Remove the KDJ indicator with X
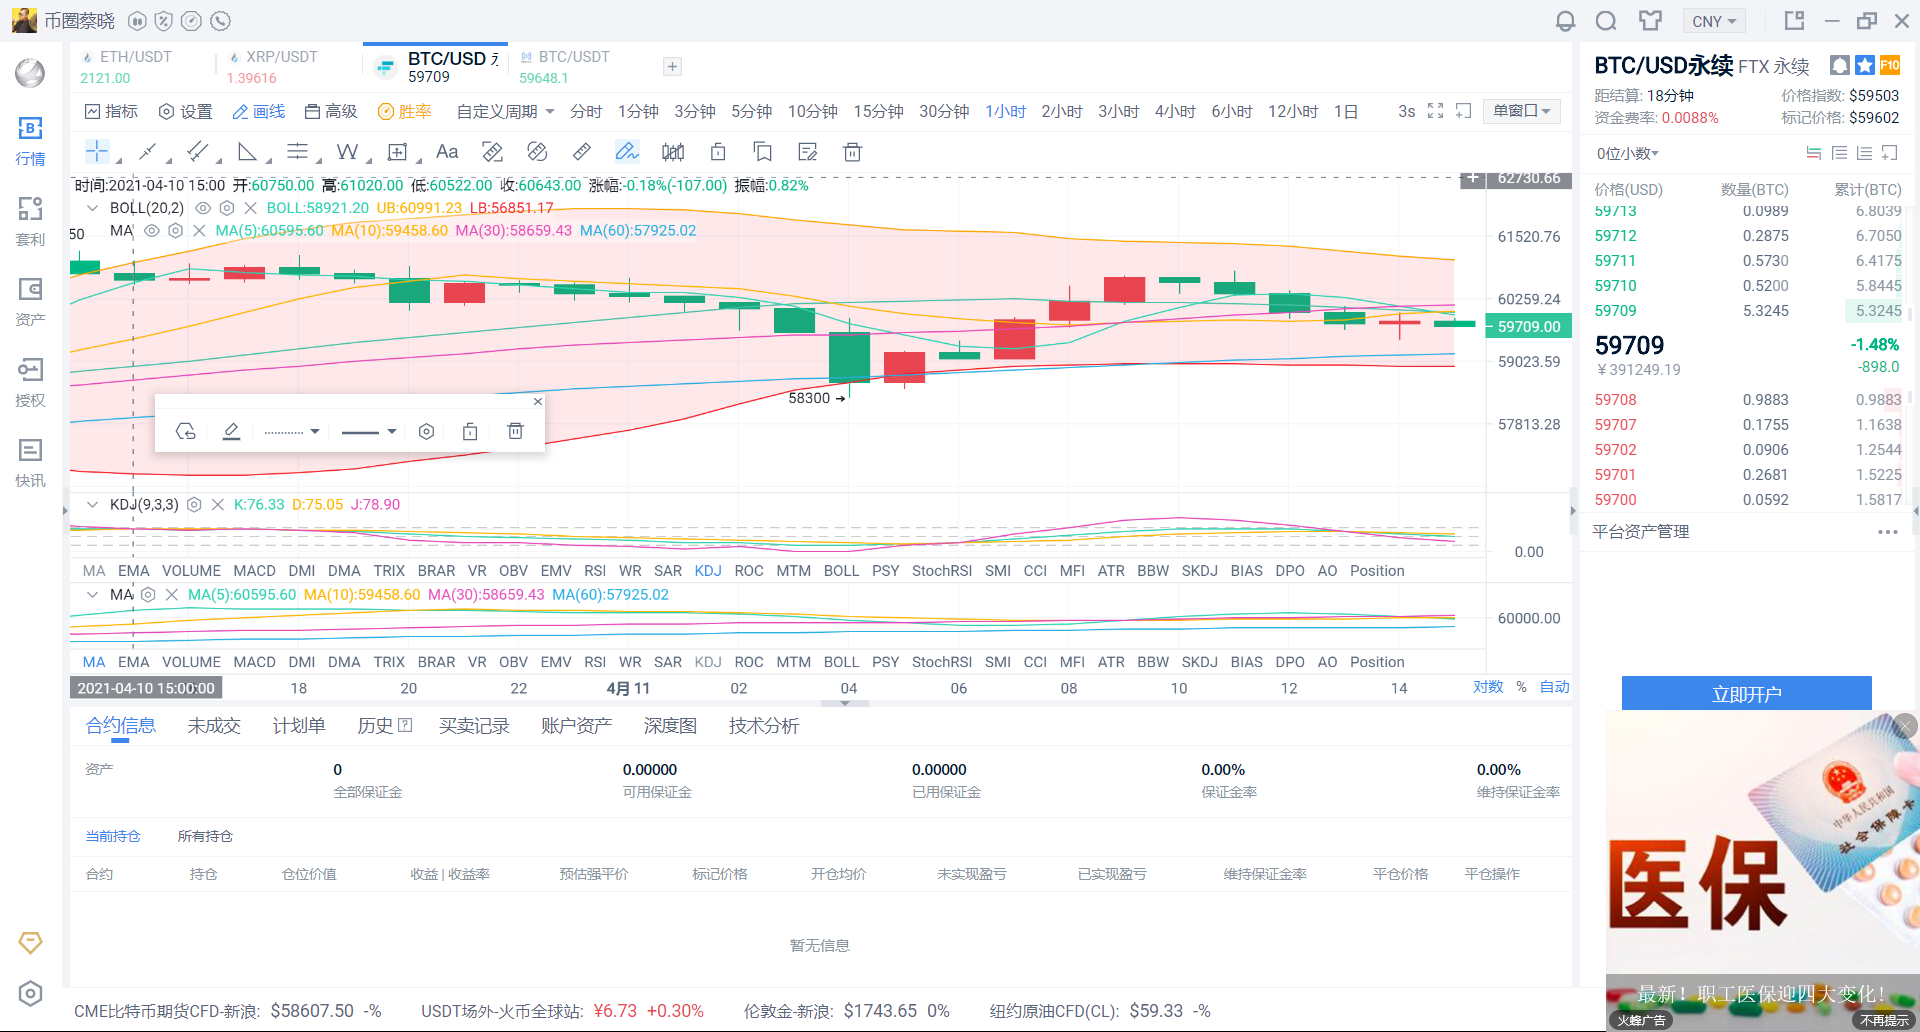 point(218,505)
